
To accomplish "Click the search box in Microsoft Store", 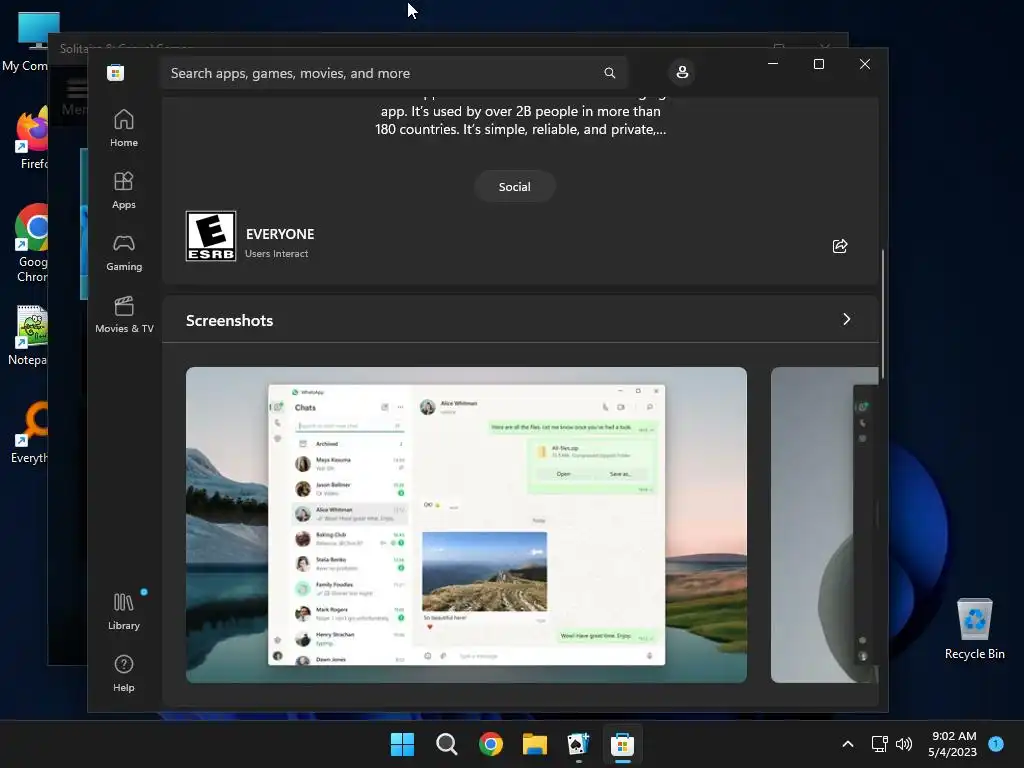I will click(394, 73).
